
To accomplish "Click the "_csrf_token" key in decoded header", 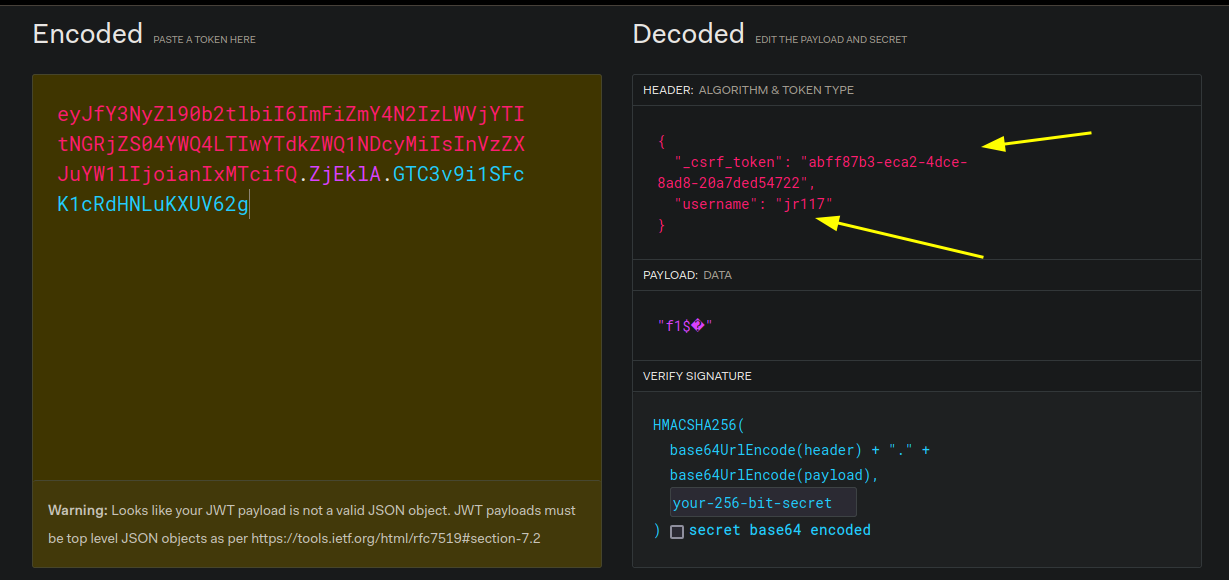I will point(729,162).
